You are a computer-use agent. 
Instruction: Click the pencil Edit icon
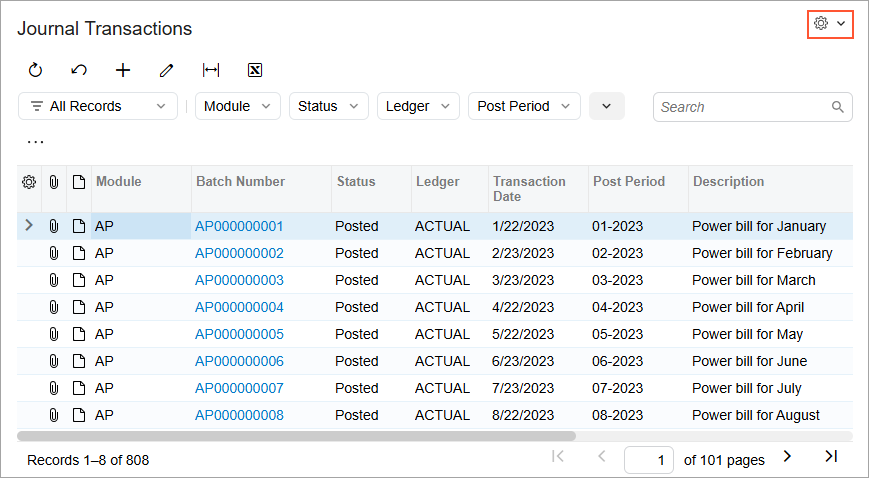click(x=167, y=70)
